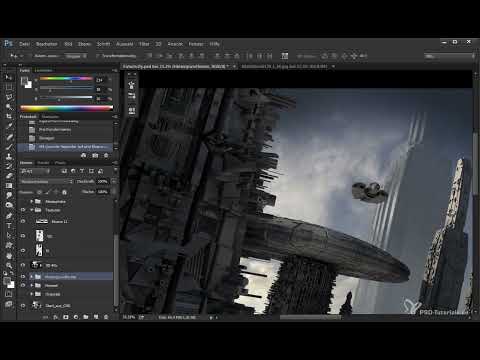
Task: Collapse the Texturen group
Action: [32, 210]
